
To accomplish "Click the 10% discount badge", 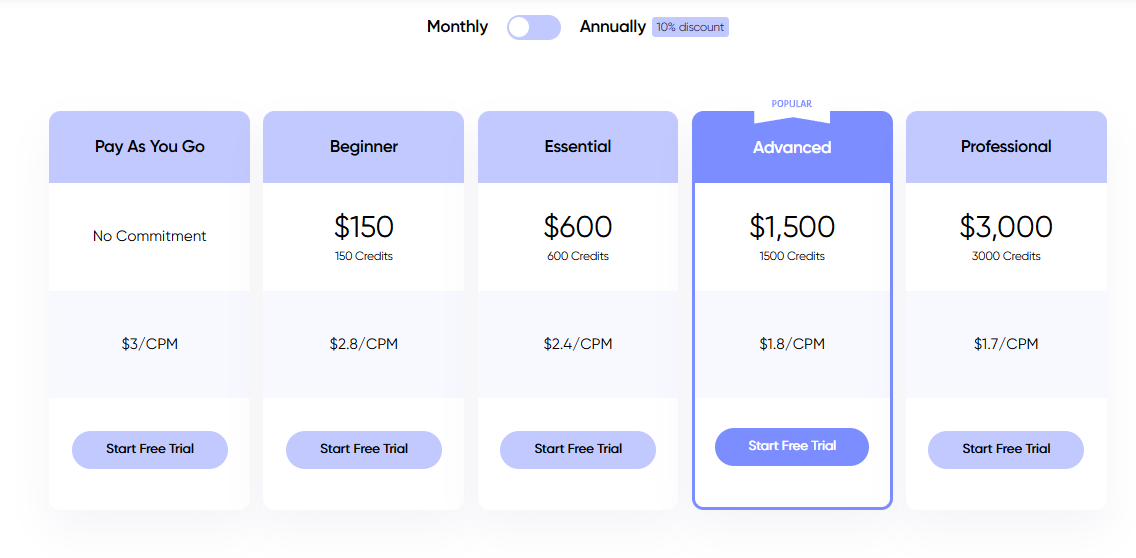I will (x=690, y=27).
